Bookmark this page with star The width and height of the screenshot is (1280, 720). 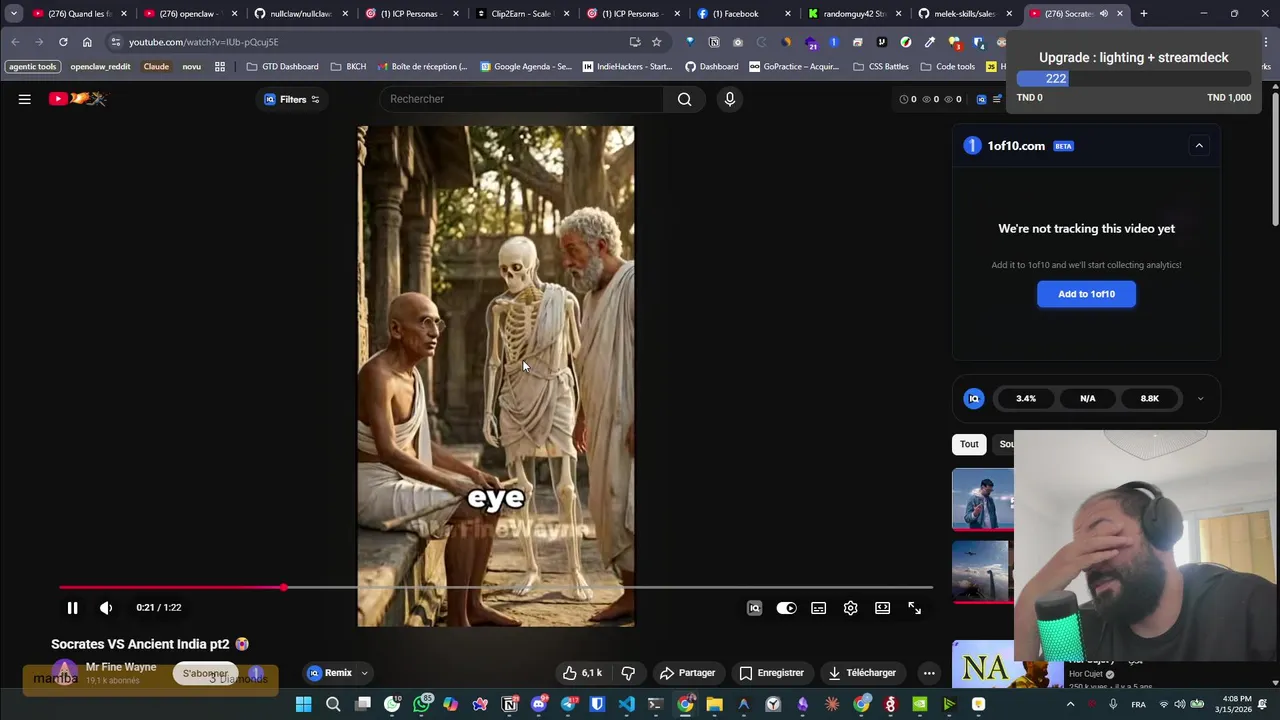coord(657,42)
